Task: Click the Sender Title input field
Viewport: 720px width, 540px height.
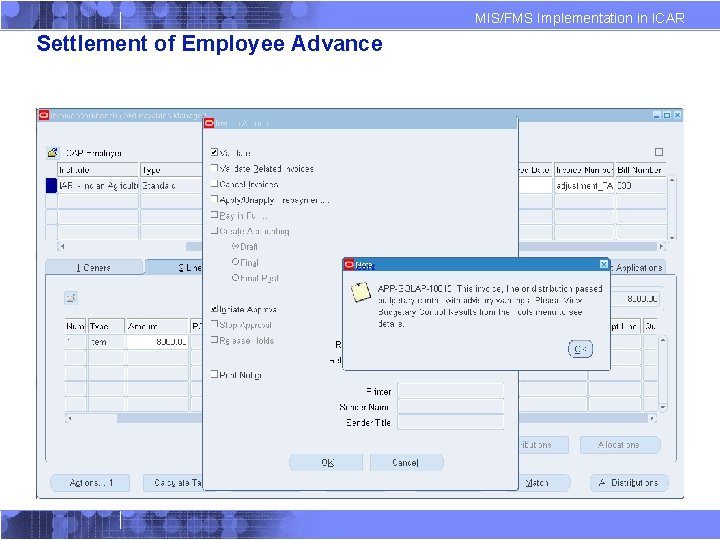Action: [450, 422]
